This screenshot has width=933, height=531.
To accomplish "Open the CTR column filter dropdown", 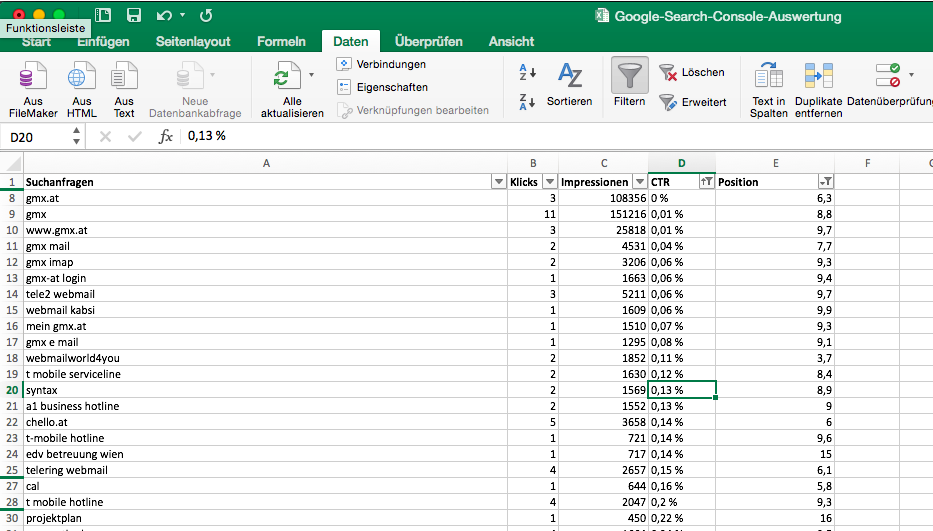I will pyautogui.click(x=706, y=182).
